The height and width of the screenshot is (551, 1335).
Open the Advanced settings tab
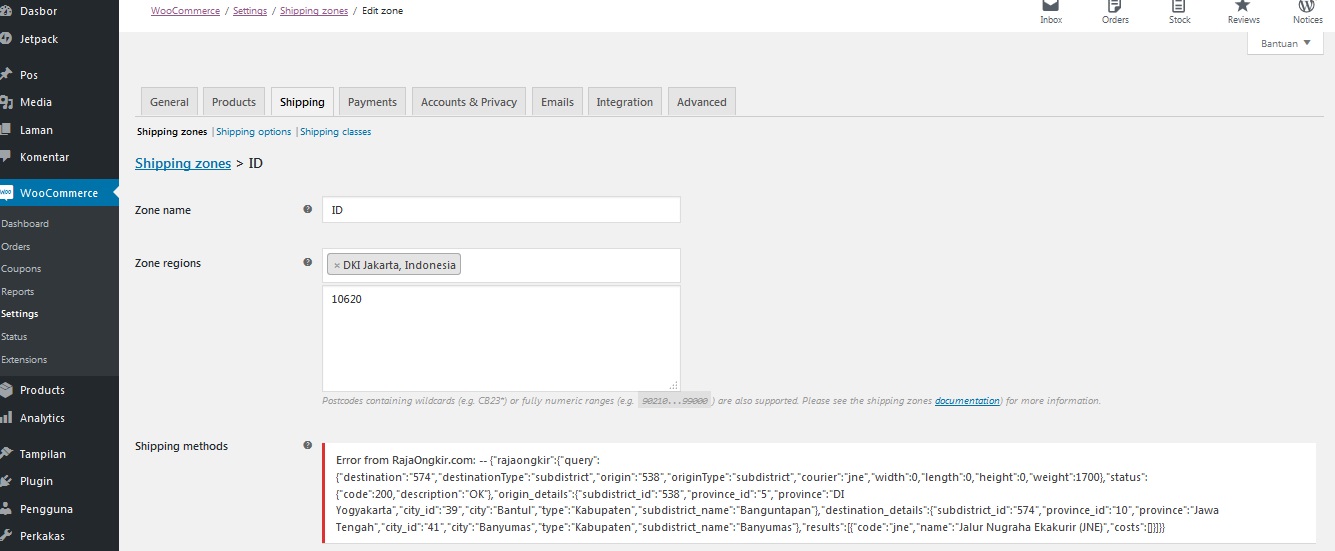[702, 102]
